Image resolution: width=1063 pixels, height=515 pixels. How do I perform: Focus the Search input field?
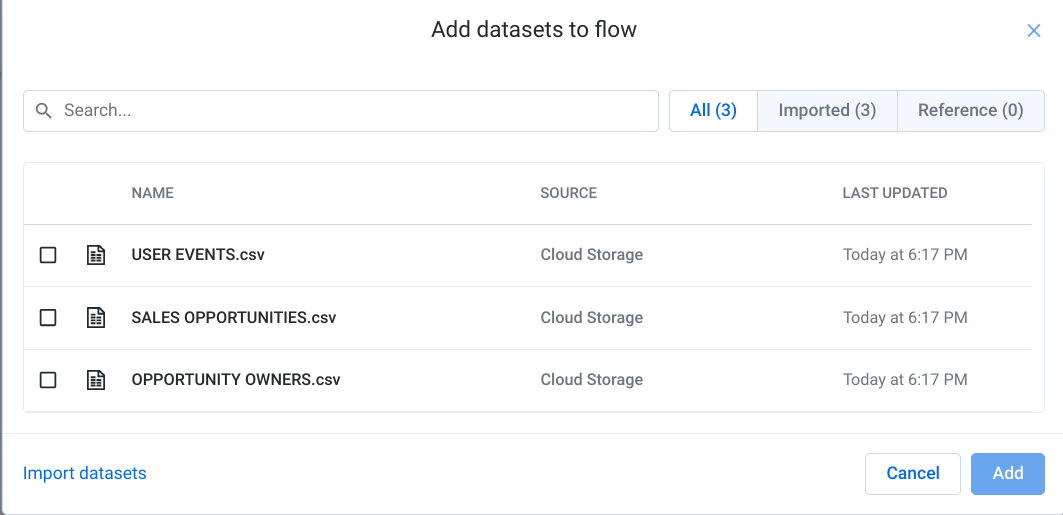341,111
